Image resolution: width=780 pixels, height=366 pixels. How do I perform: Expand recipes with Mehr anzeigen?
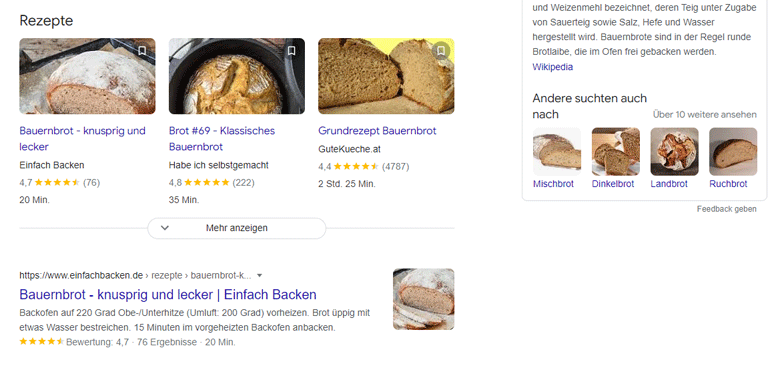(237, 228)
